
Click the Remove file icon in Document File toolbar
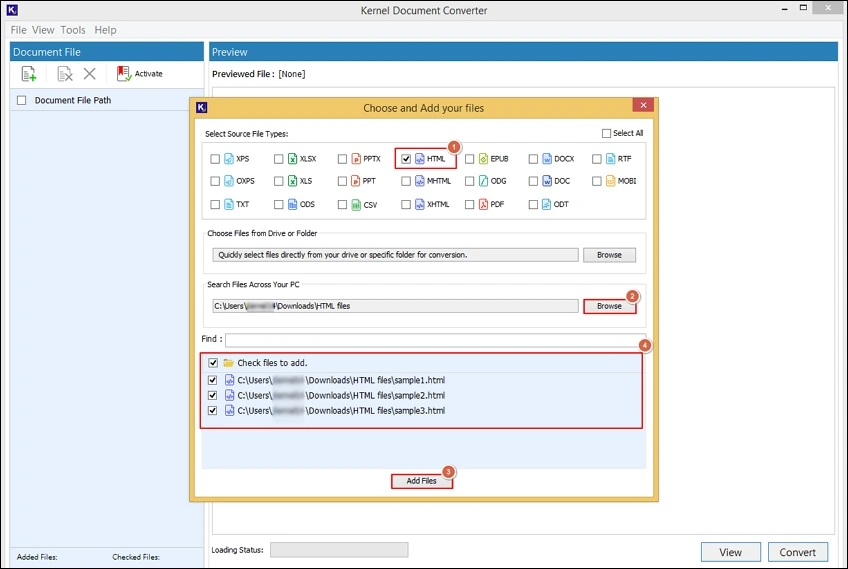point(65,74)
